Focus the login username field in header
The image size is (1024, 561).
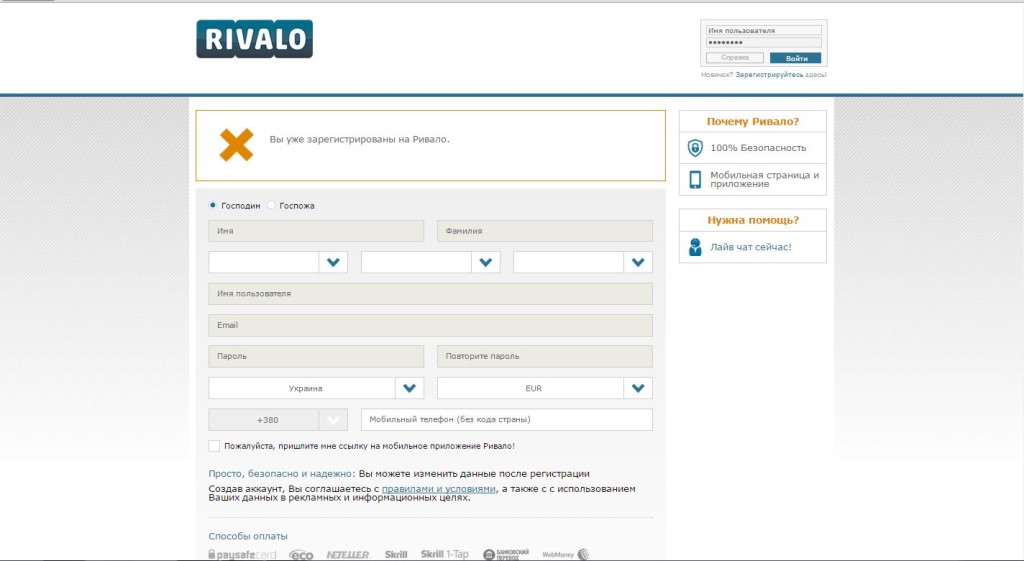763,31
